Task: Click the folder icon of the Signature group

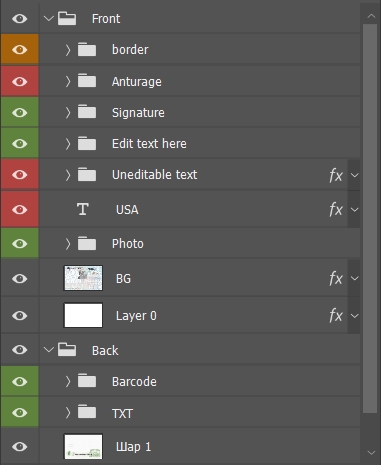Action: (87, 112)
